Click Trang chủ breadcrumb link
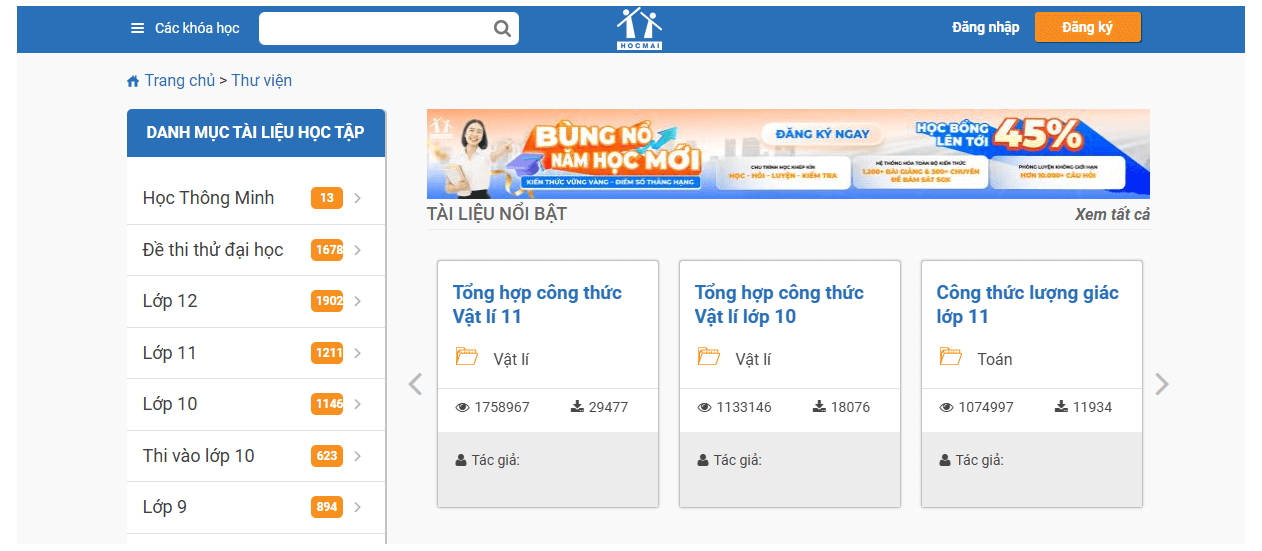 point(179,81)
